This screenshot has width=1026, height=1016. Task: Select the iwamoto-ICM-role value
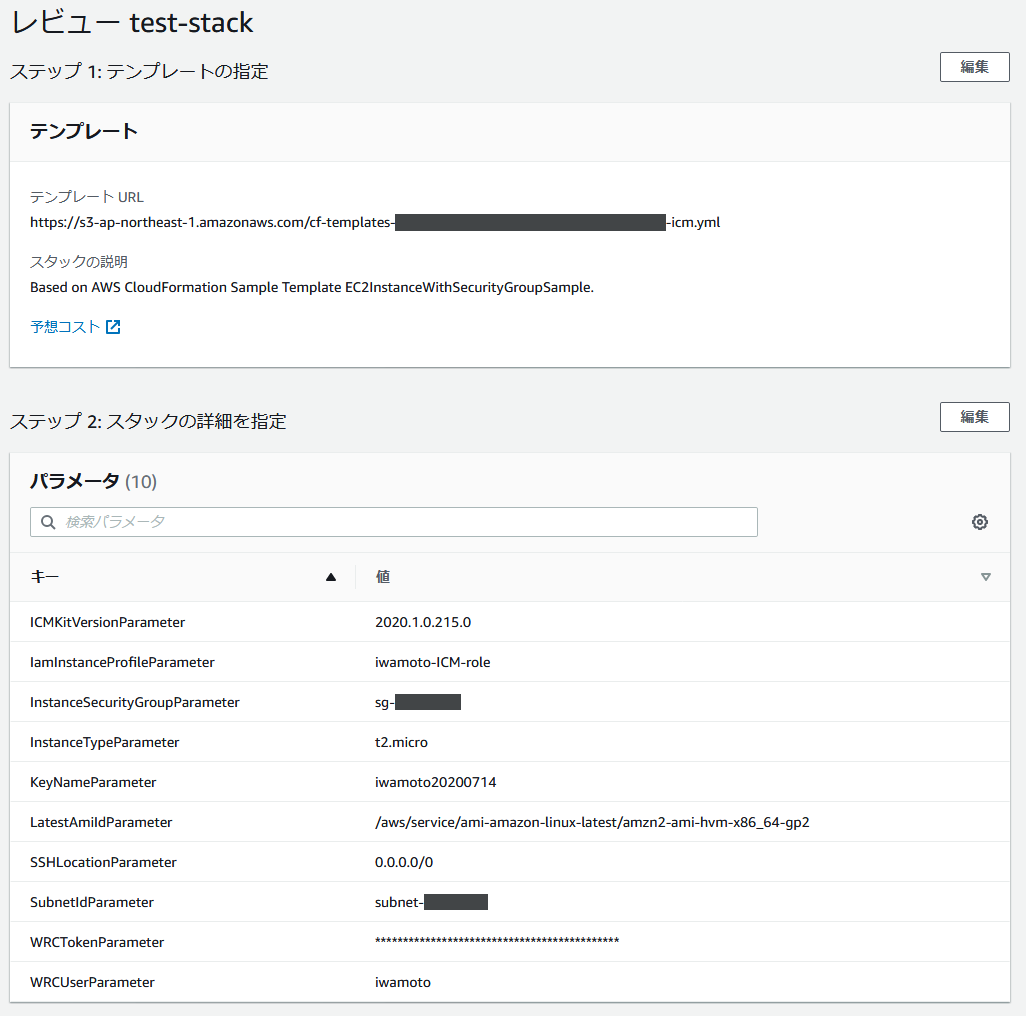[x=432, y=662]
